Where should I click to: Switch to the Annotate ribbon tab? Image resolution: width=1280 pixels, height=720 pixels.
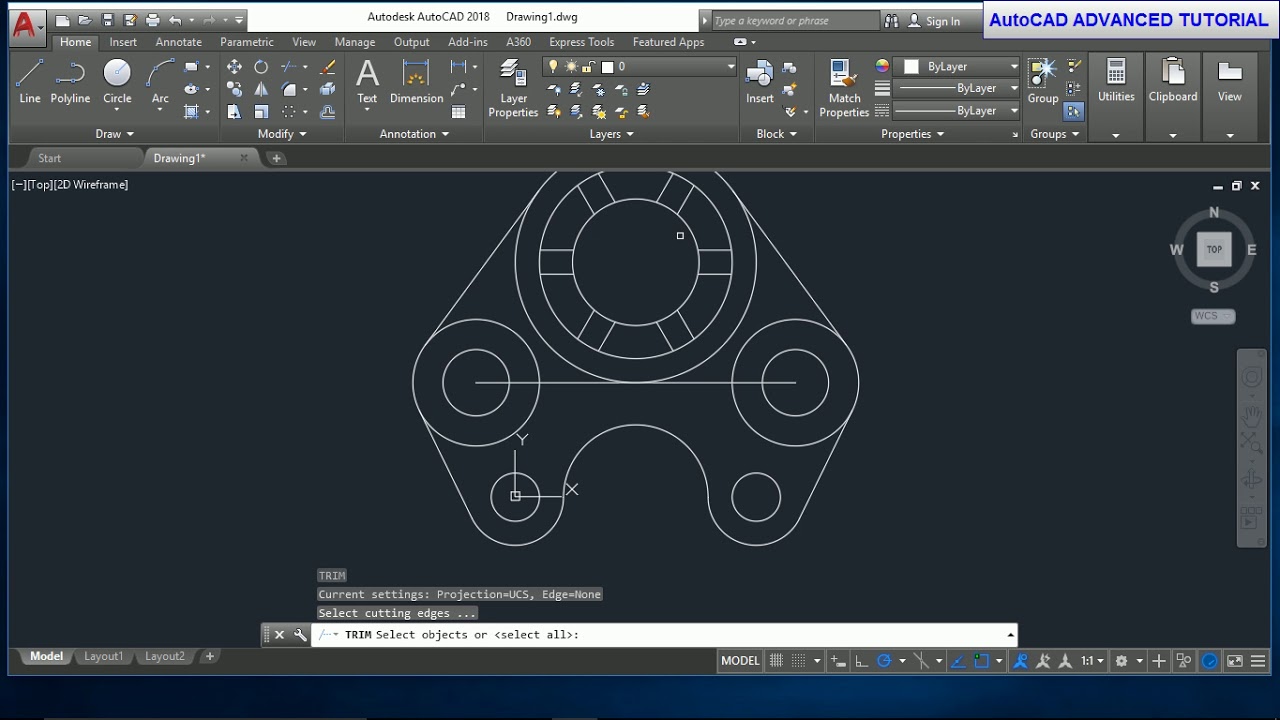[x=178, y=42]
